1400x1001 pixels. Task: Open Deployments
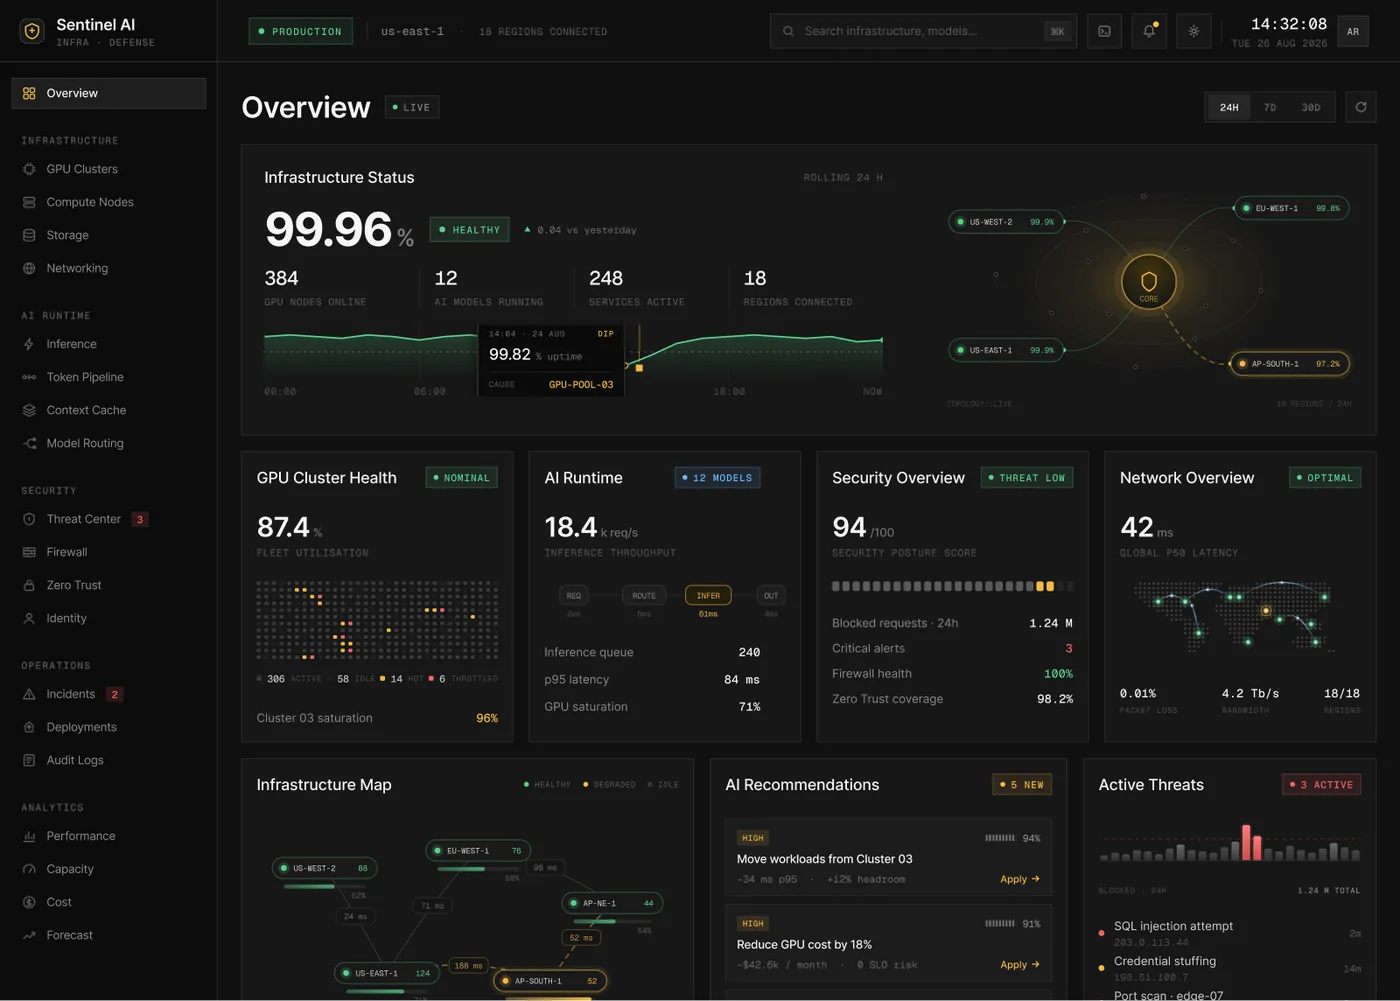(108, 727)
